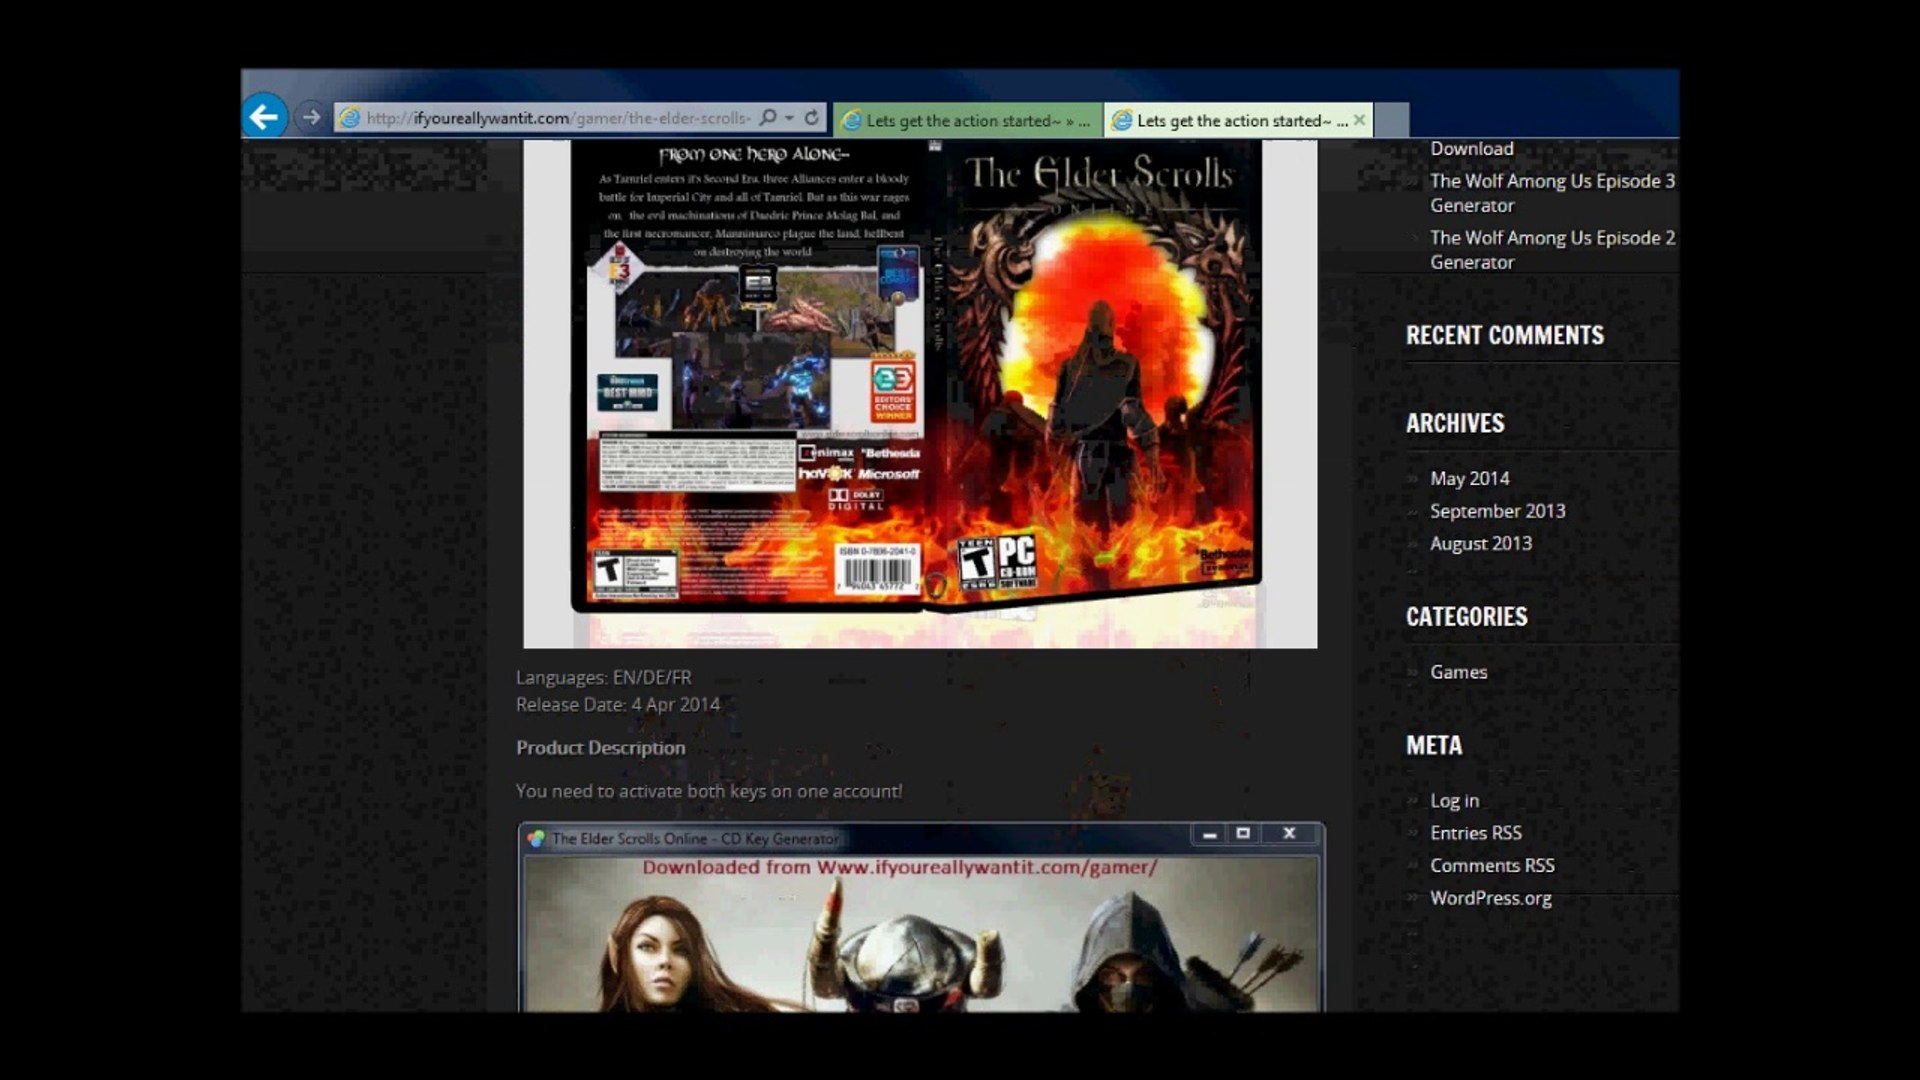The image size is (1920, 1080).
Task: Click the new blank tab button
Action: coord(1392,120)
